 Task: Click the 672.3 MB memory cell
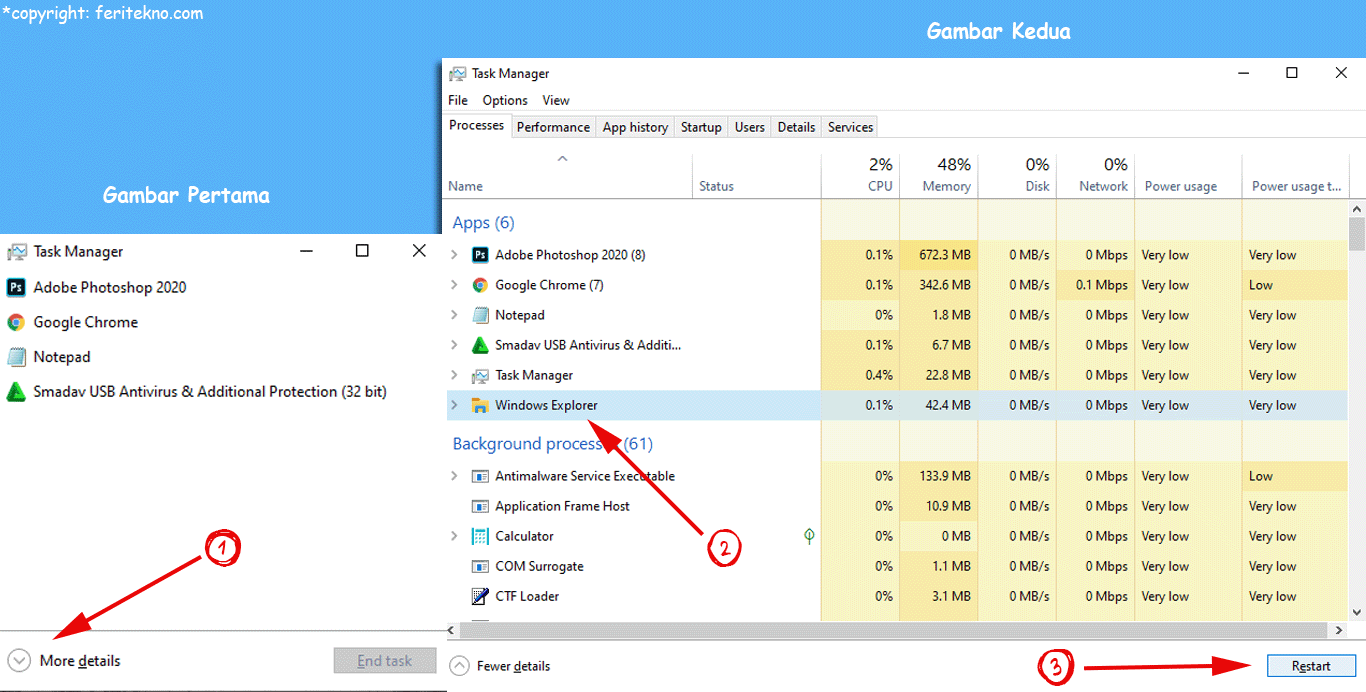[x=939, y=255]
